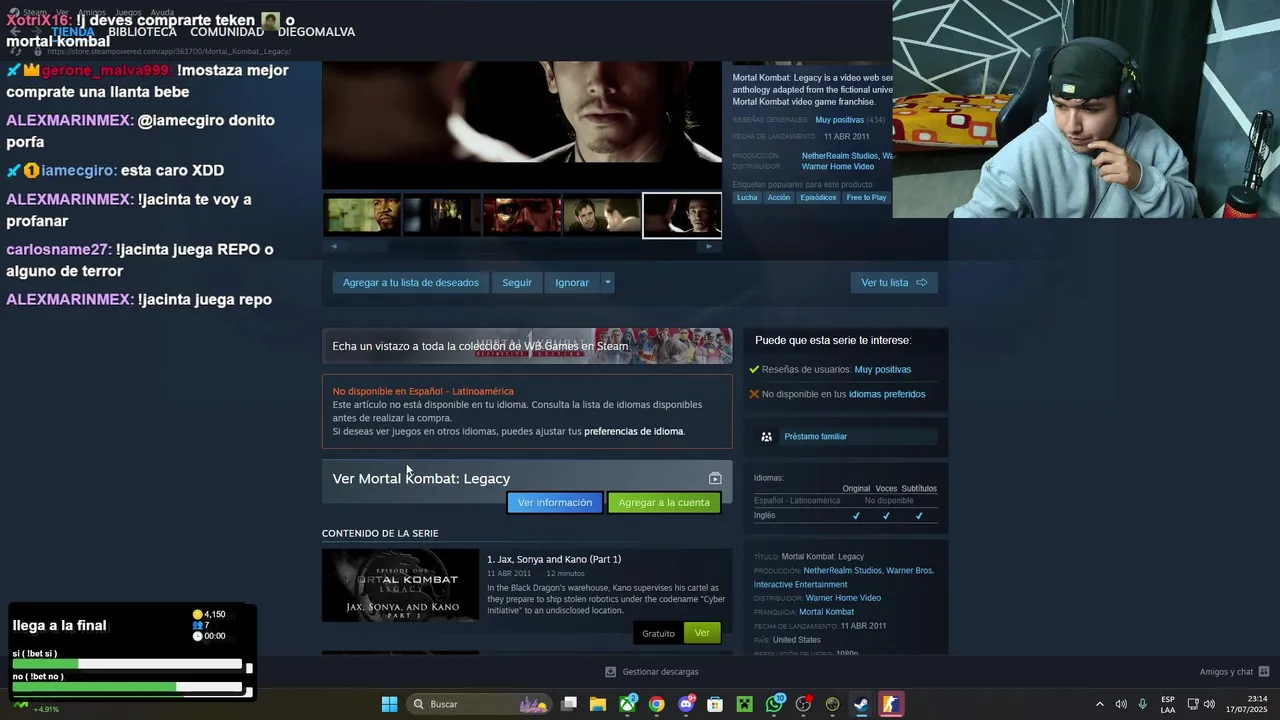Click the Buscar taskbar search box

479,704
